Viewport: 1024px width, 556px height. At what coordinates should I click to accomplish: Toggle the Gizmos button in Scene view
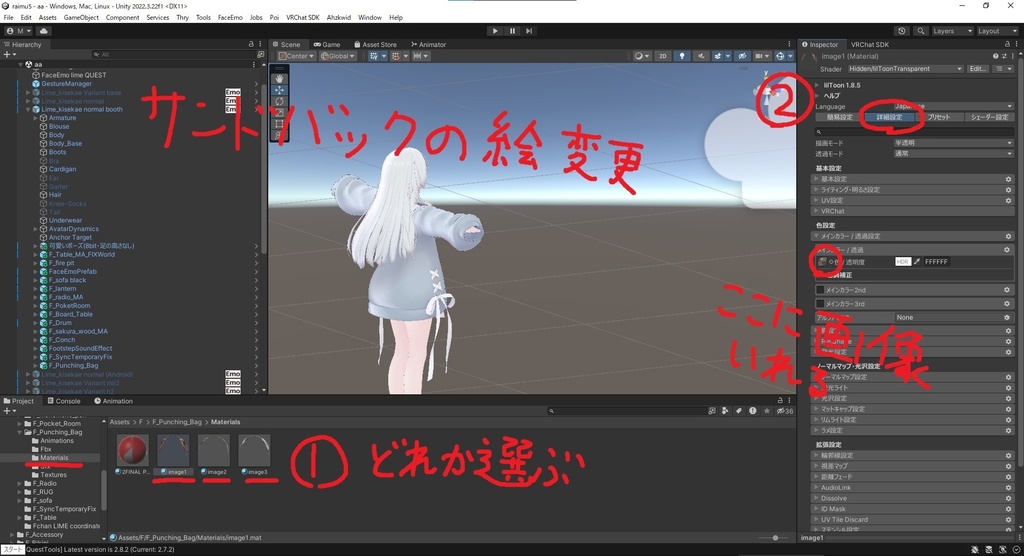coord(782,56)
